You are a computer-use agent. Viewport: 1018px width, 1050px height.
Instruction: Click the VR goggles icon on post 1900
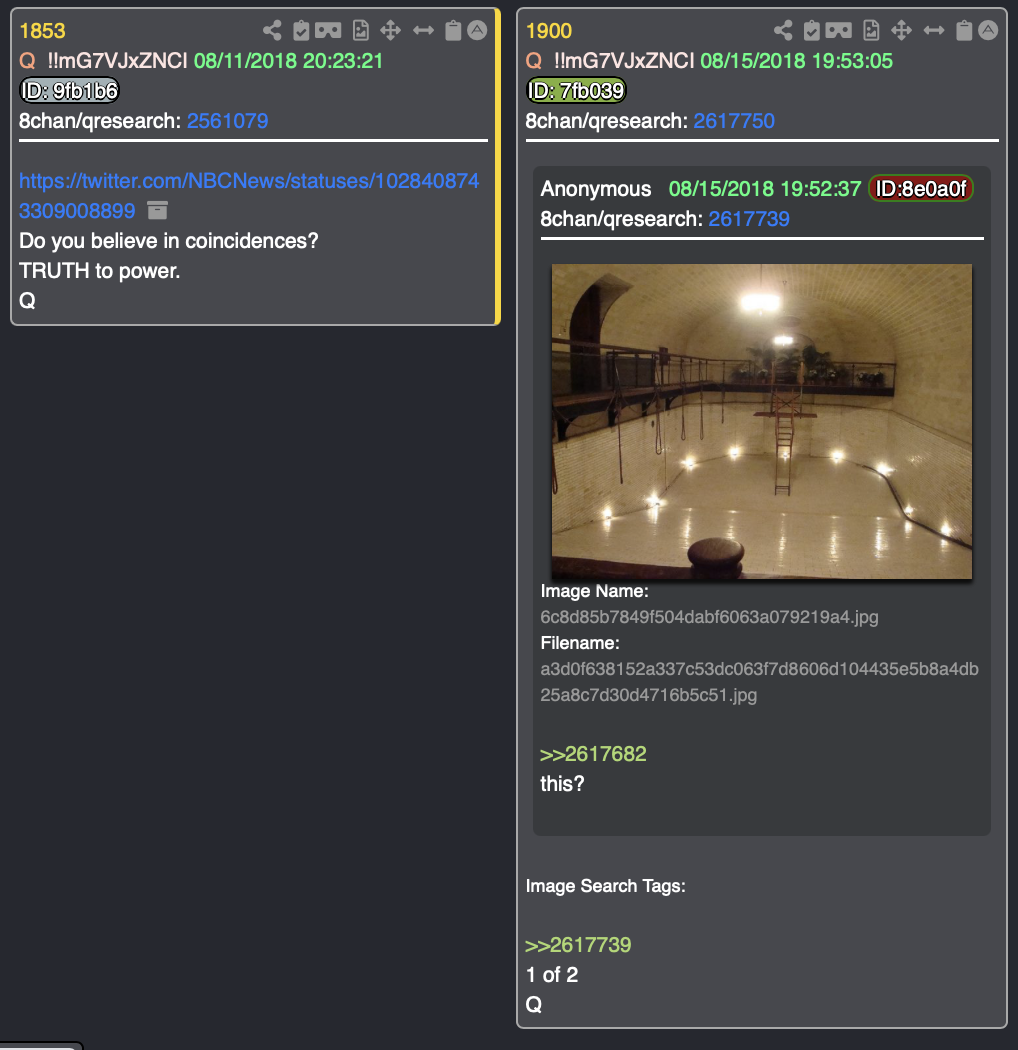tap(839, 30)
